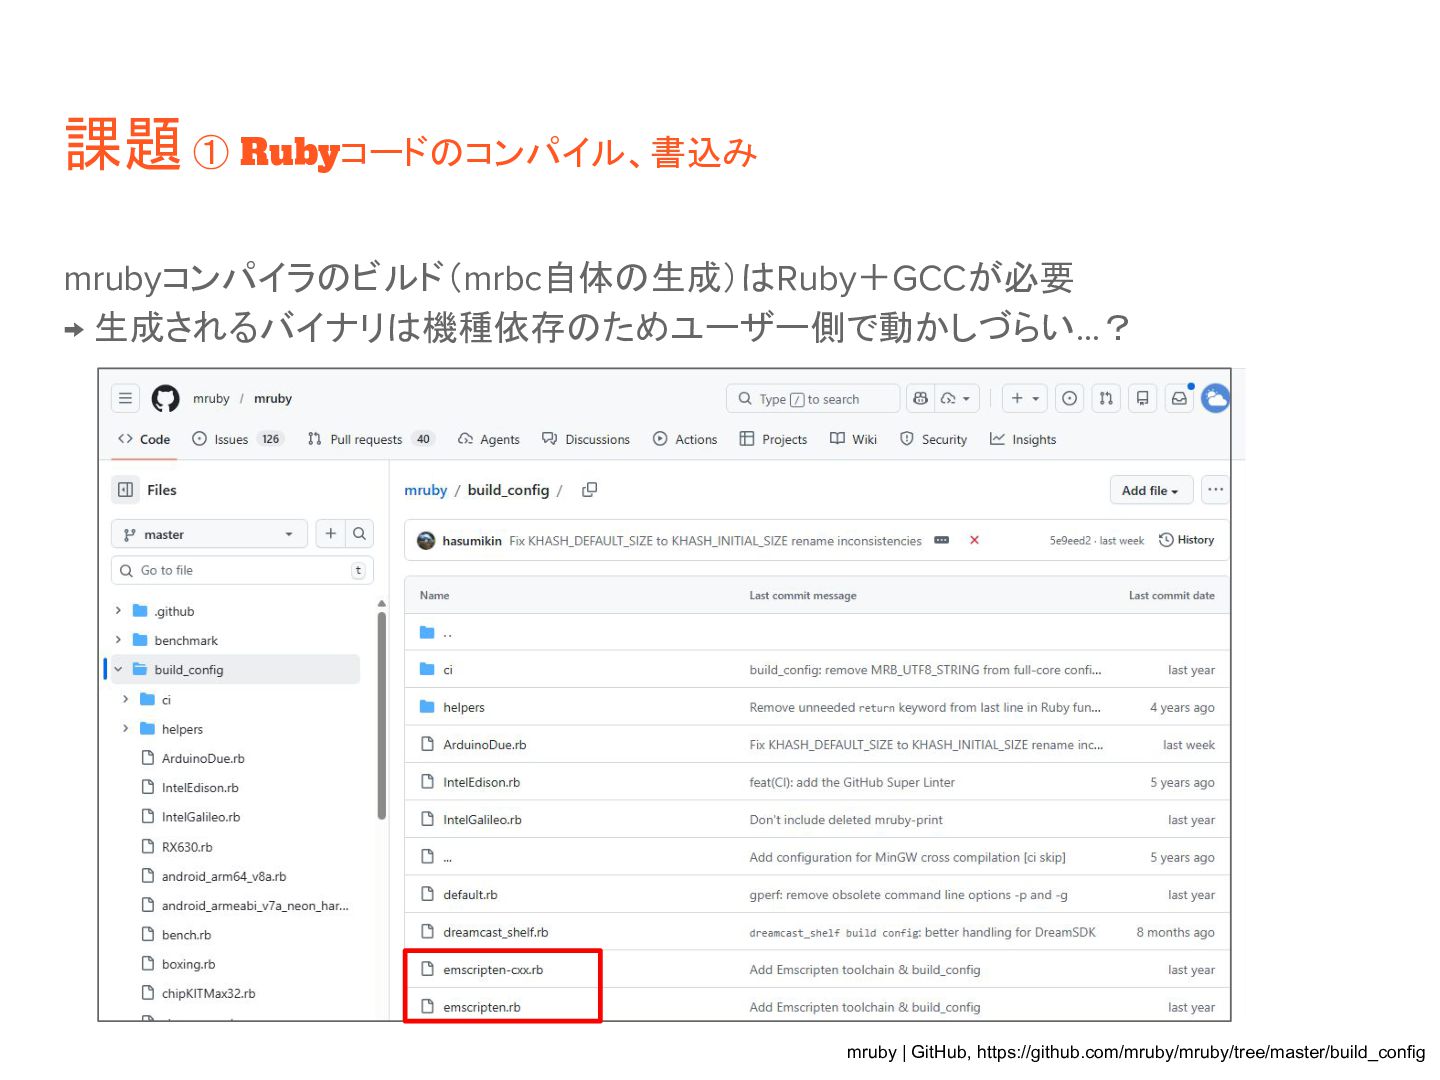Click the failed checks red X icon
Screen dimensions: 1440x1080
(974, 540)
